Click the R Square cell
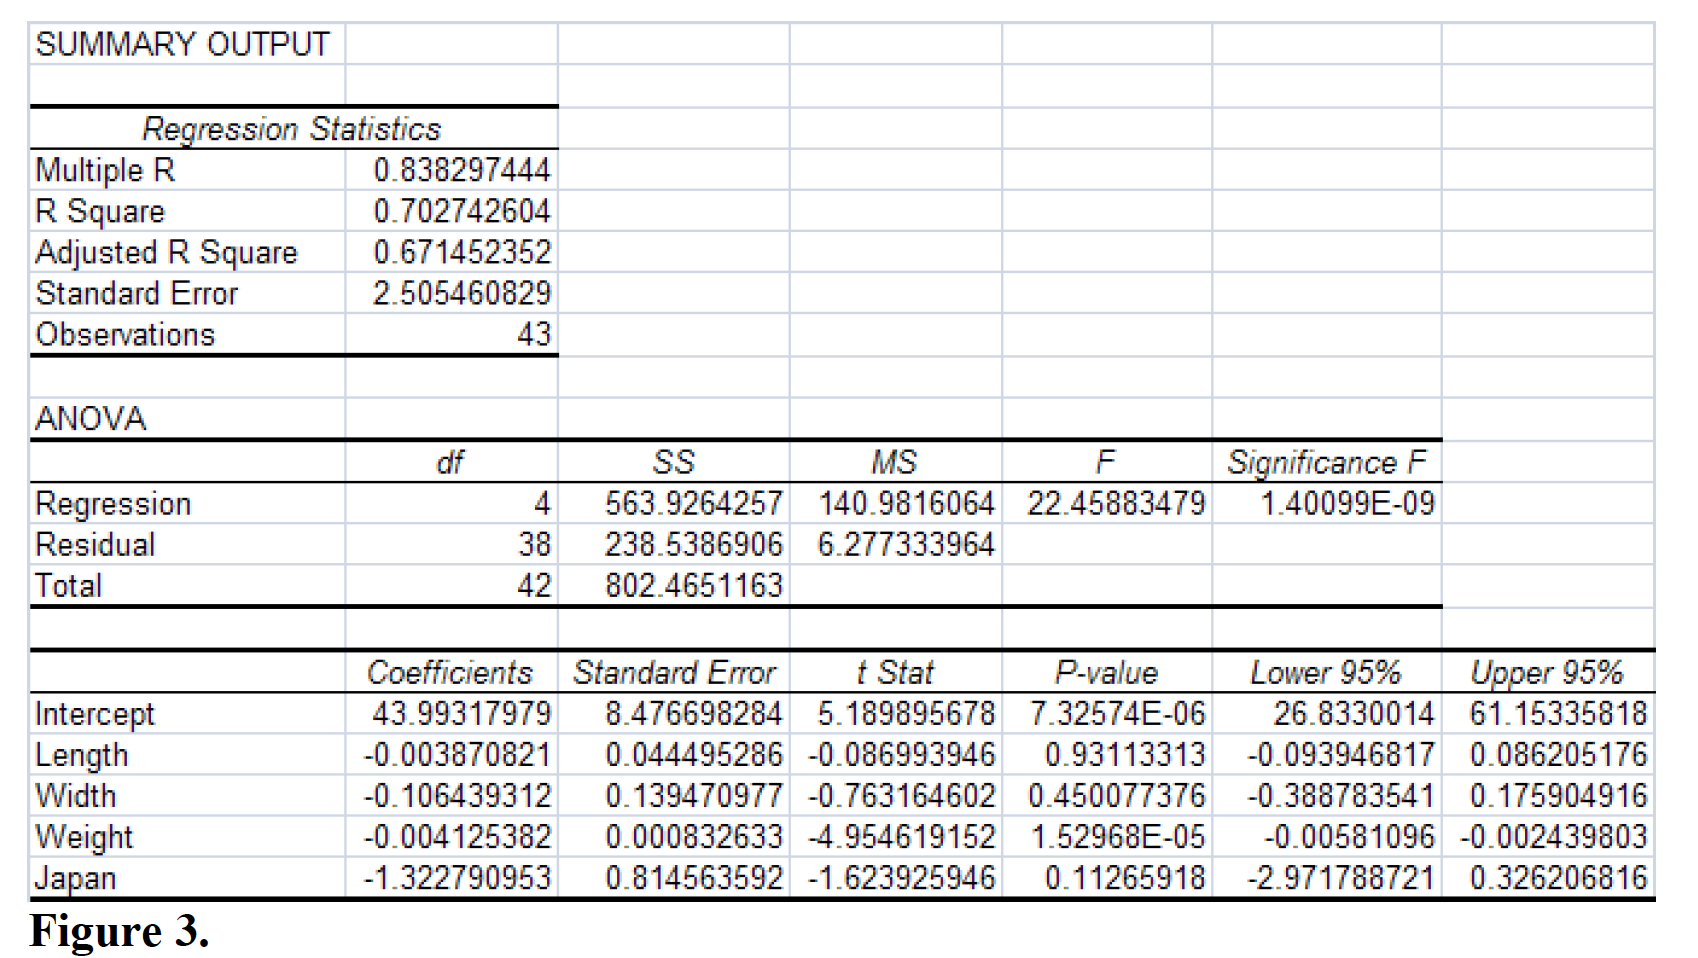This screenshot has height=958, width=1698. click(98, 211)
